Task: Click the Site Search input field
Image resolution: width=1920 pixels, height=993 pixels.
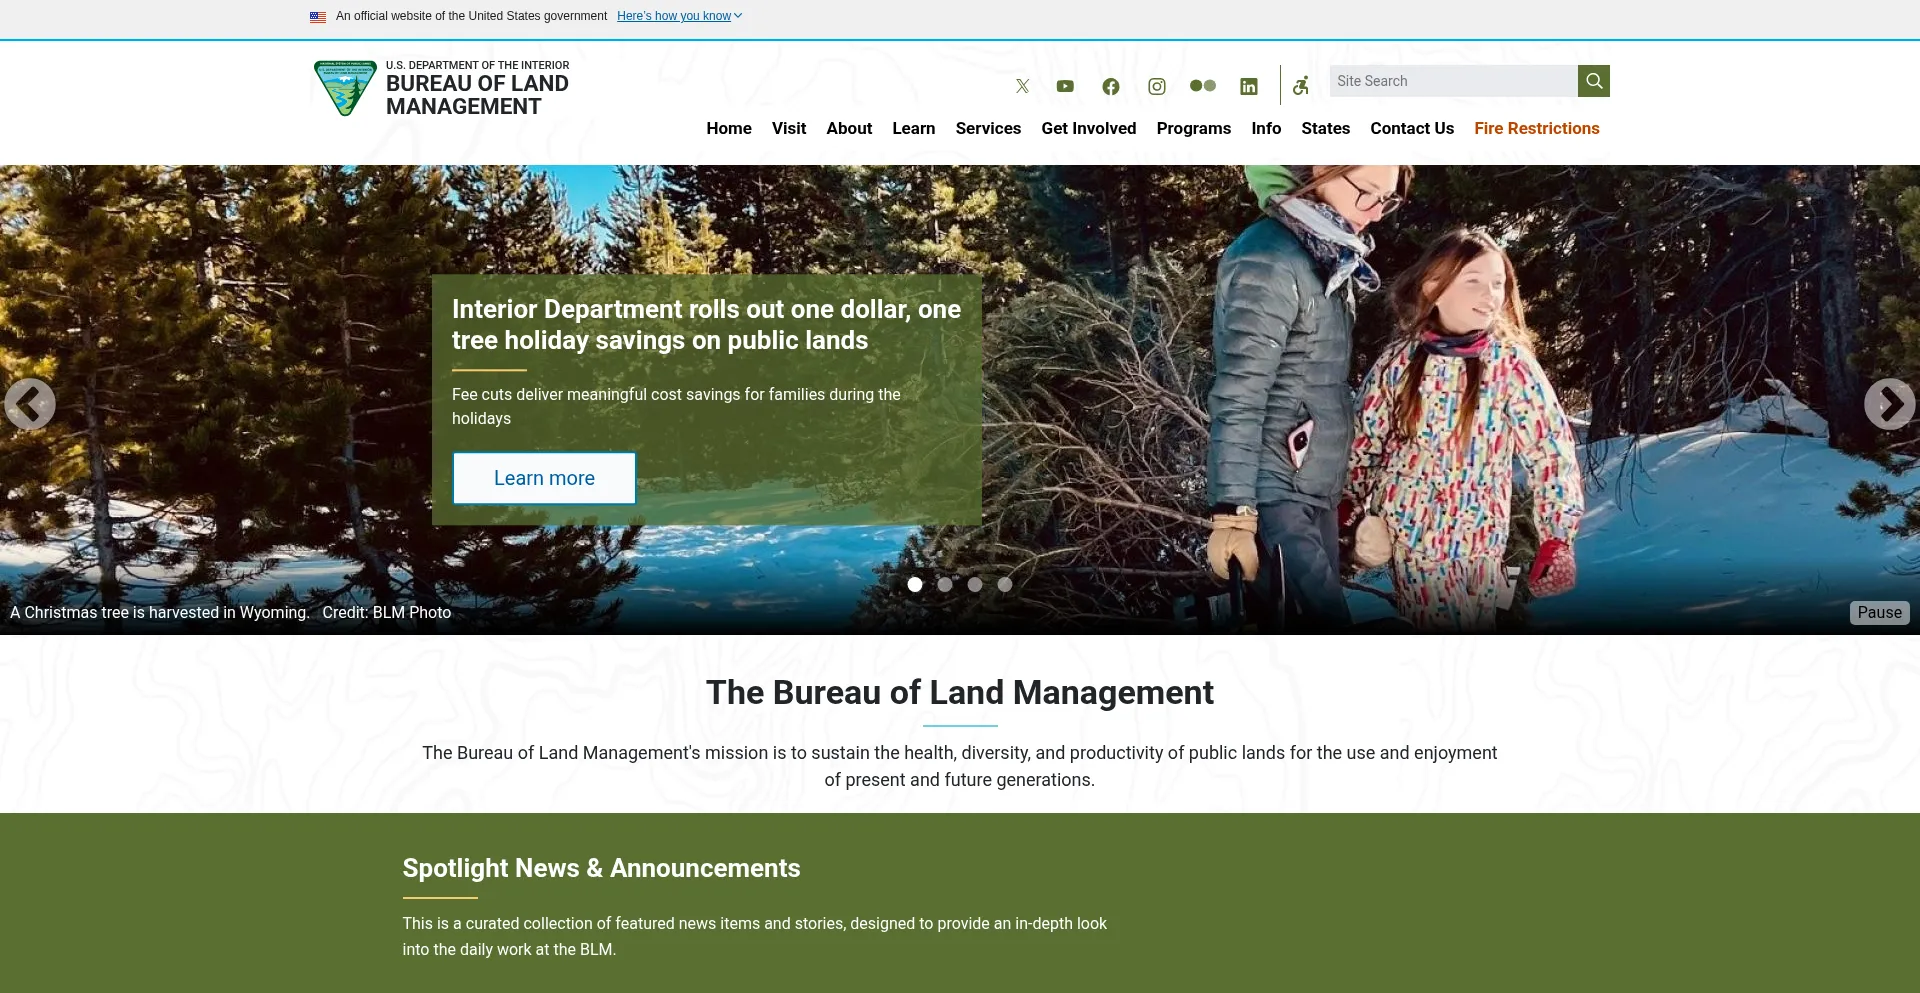Action: [x=1453, y=81]
